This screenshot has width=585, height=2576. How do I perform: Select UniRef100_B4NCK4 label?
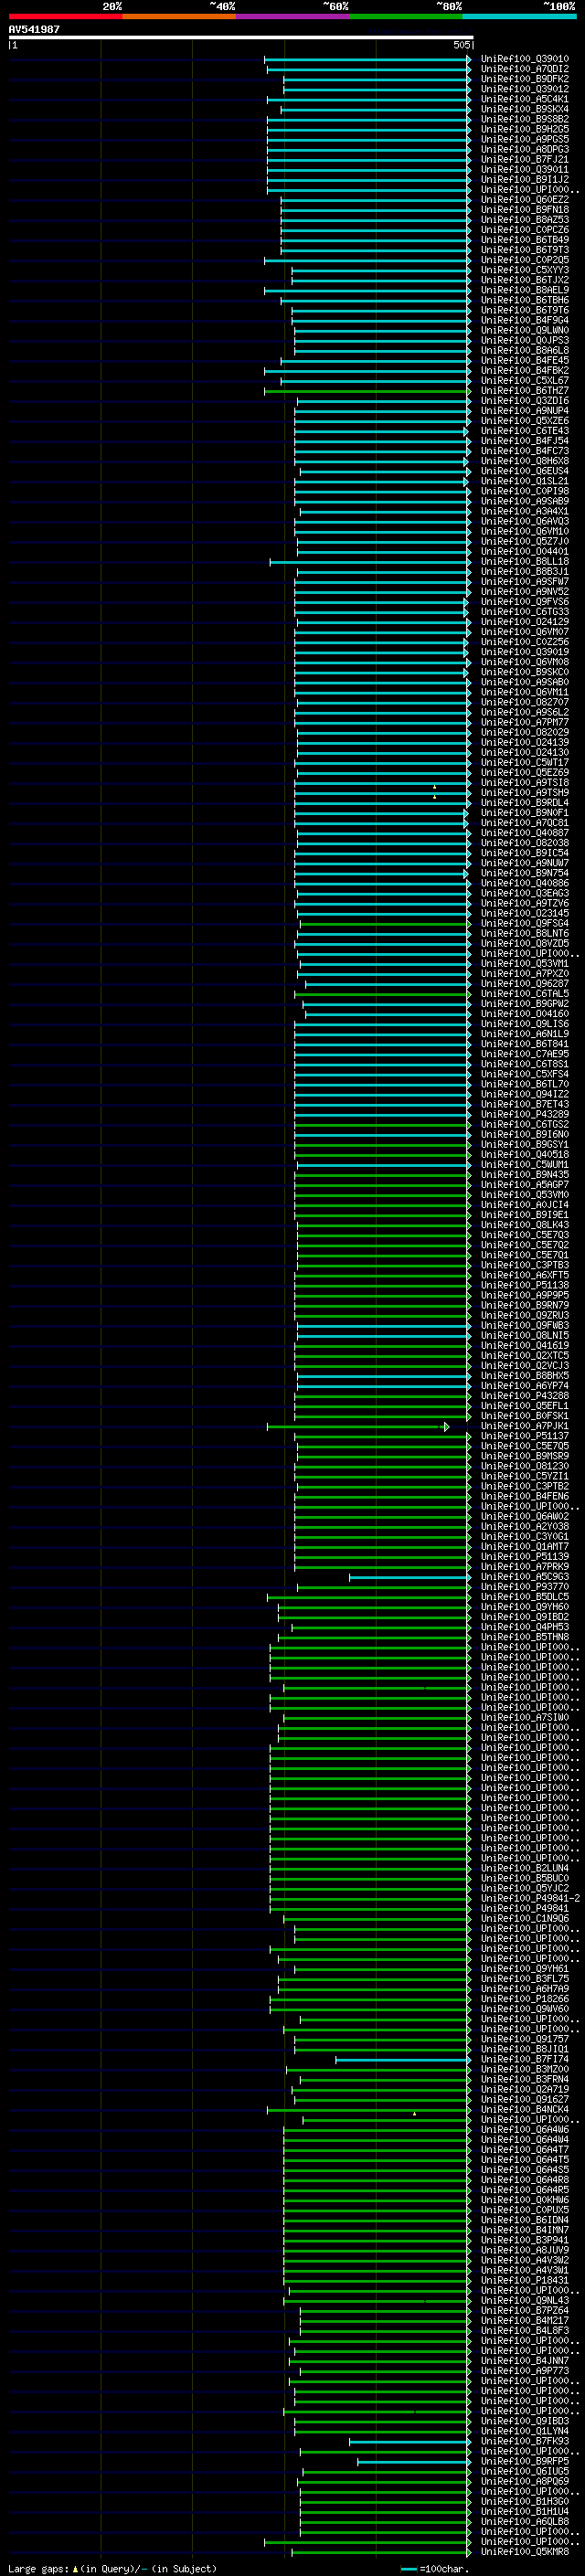[x=525, y=2109]
